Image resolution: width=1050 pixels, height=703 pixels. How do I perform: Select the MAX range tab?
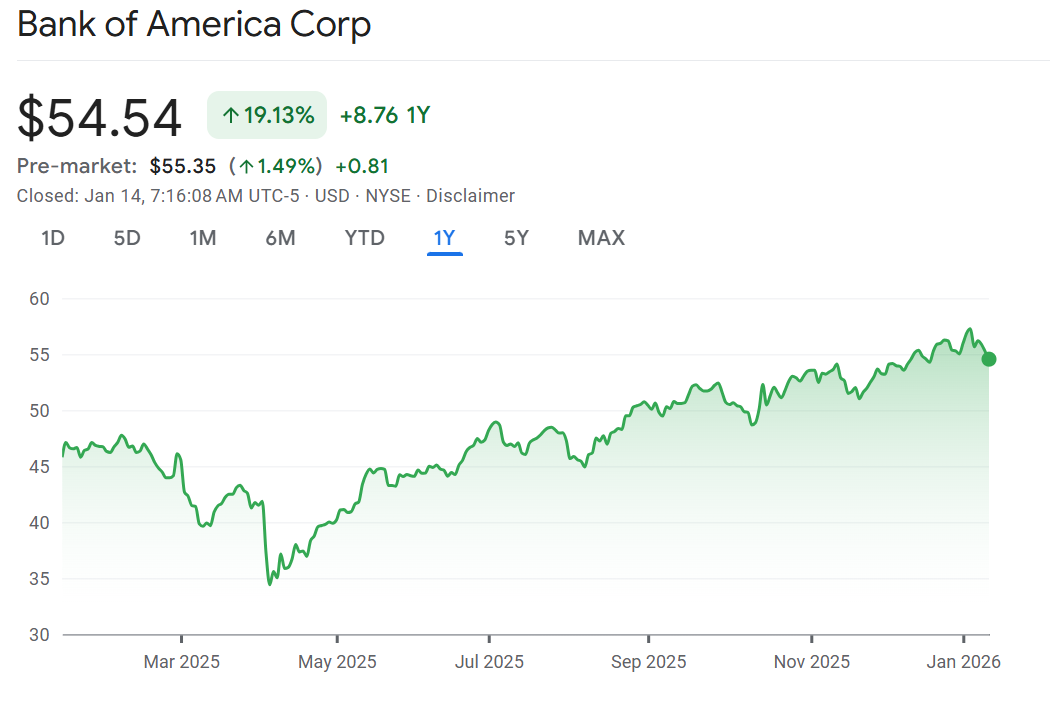pos(601,238)
